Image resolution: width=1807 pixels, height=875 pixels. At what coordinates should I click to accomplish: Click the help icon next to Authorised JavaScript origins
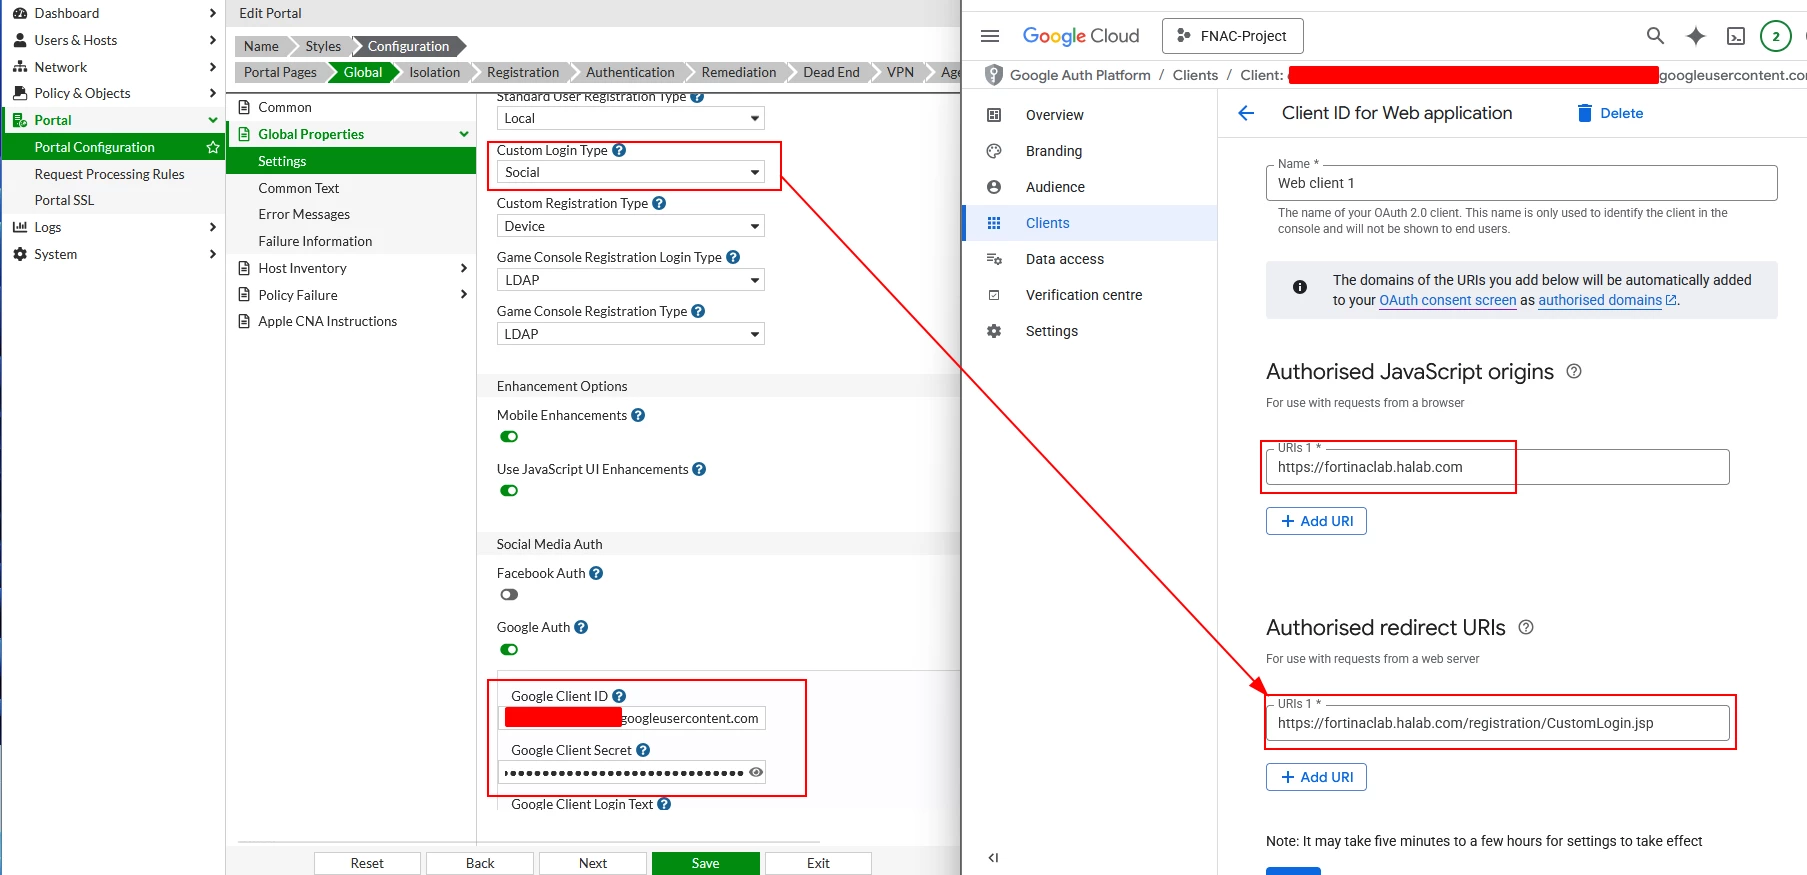coord(1574,371)
